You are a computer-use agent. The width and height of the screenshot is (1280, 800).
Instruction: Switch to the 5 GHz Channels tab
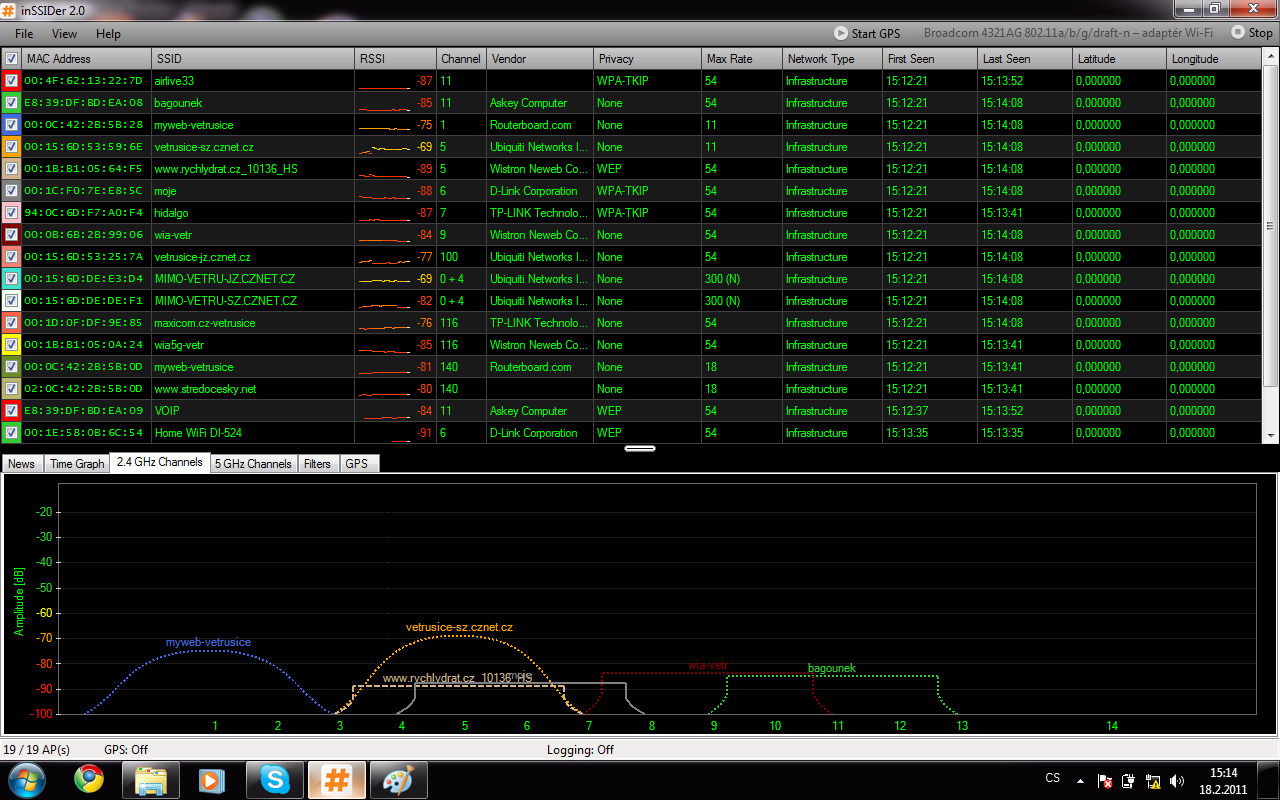tap(254, 464)
